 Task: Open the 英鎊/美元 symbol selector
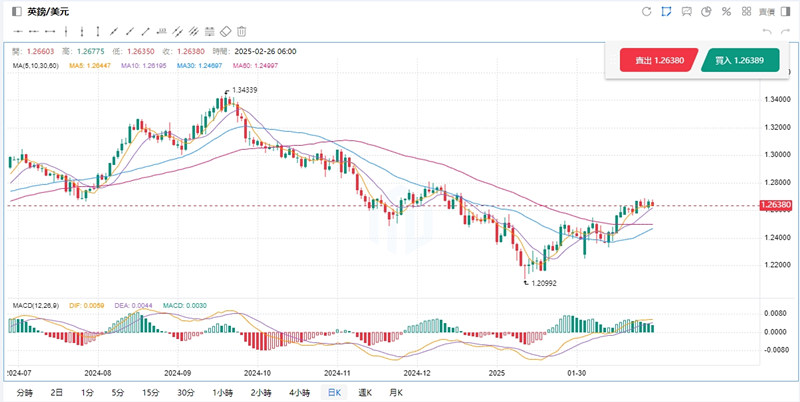pyautogui.click(x=44, y=12)
